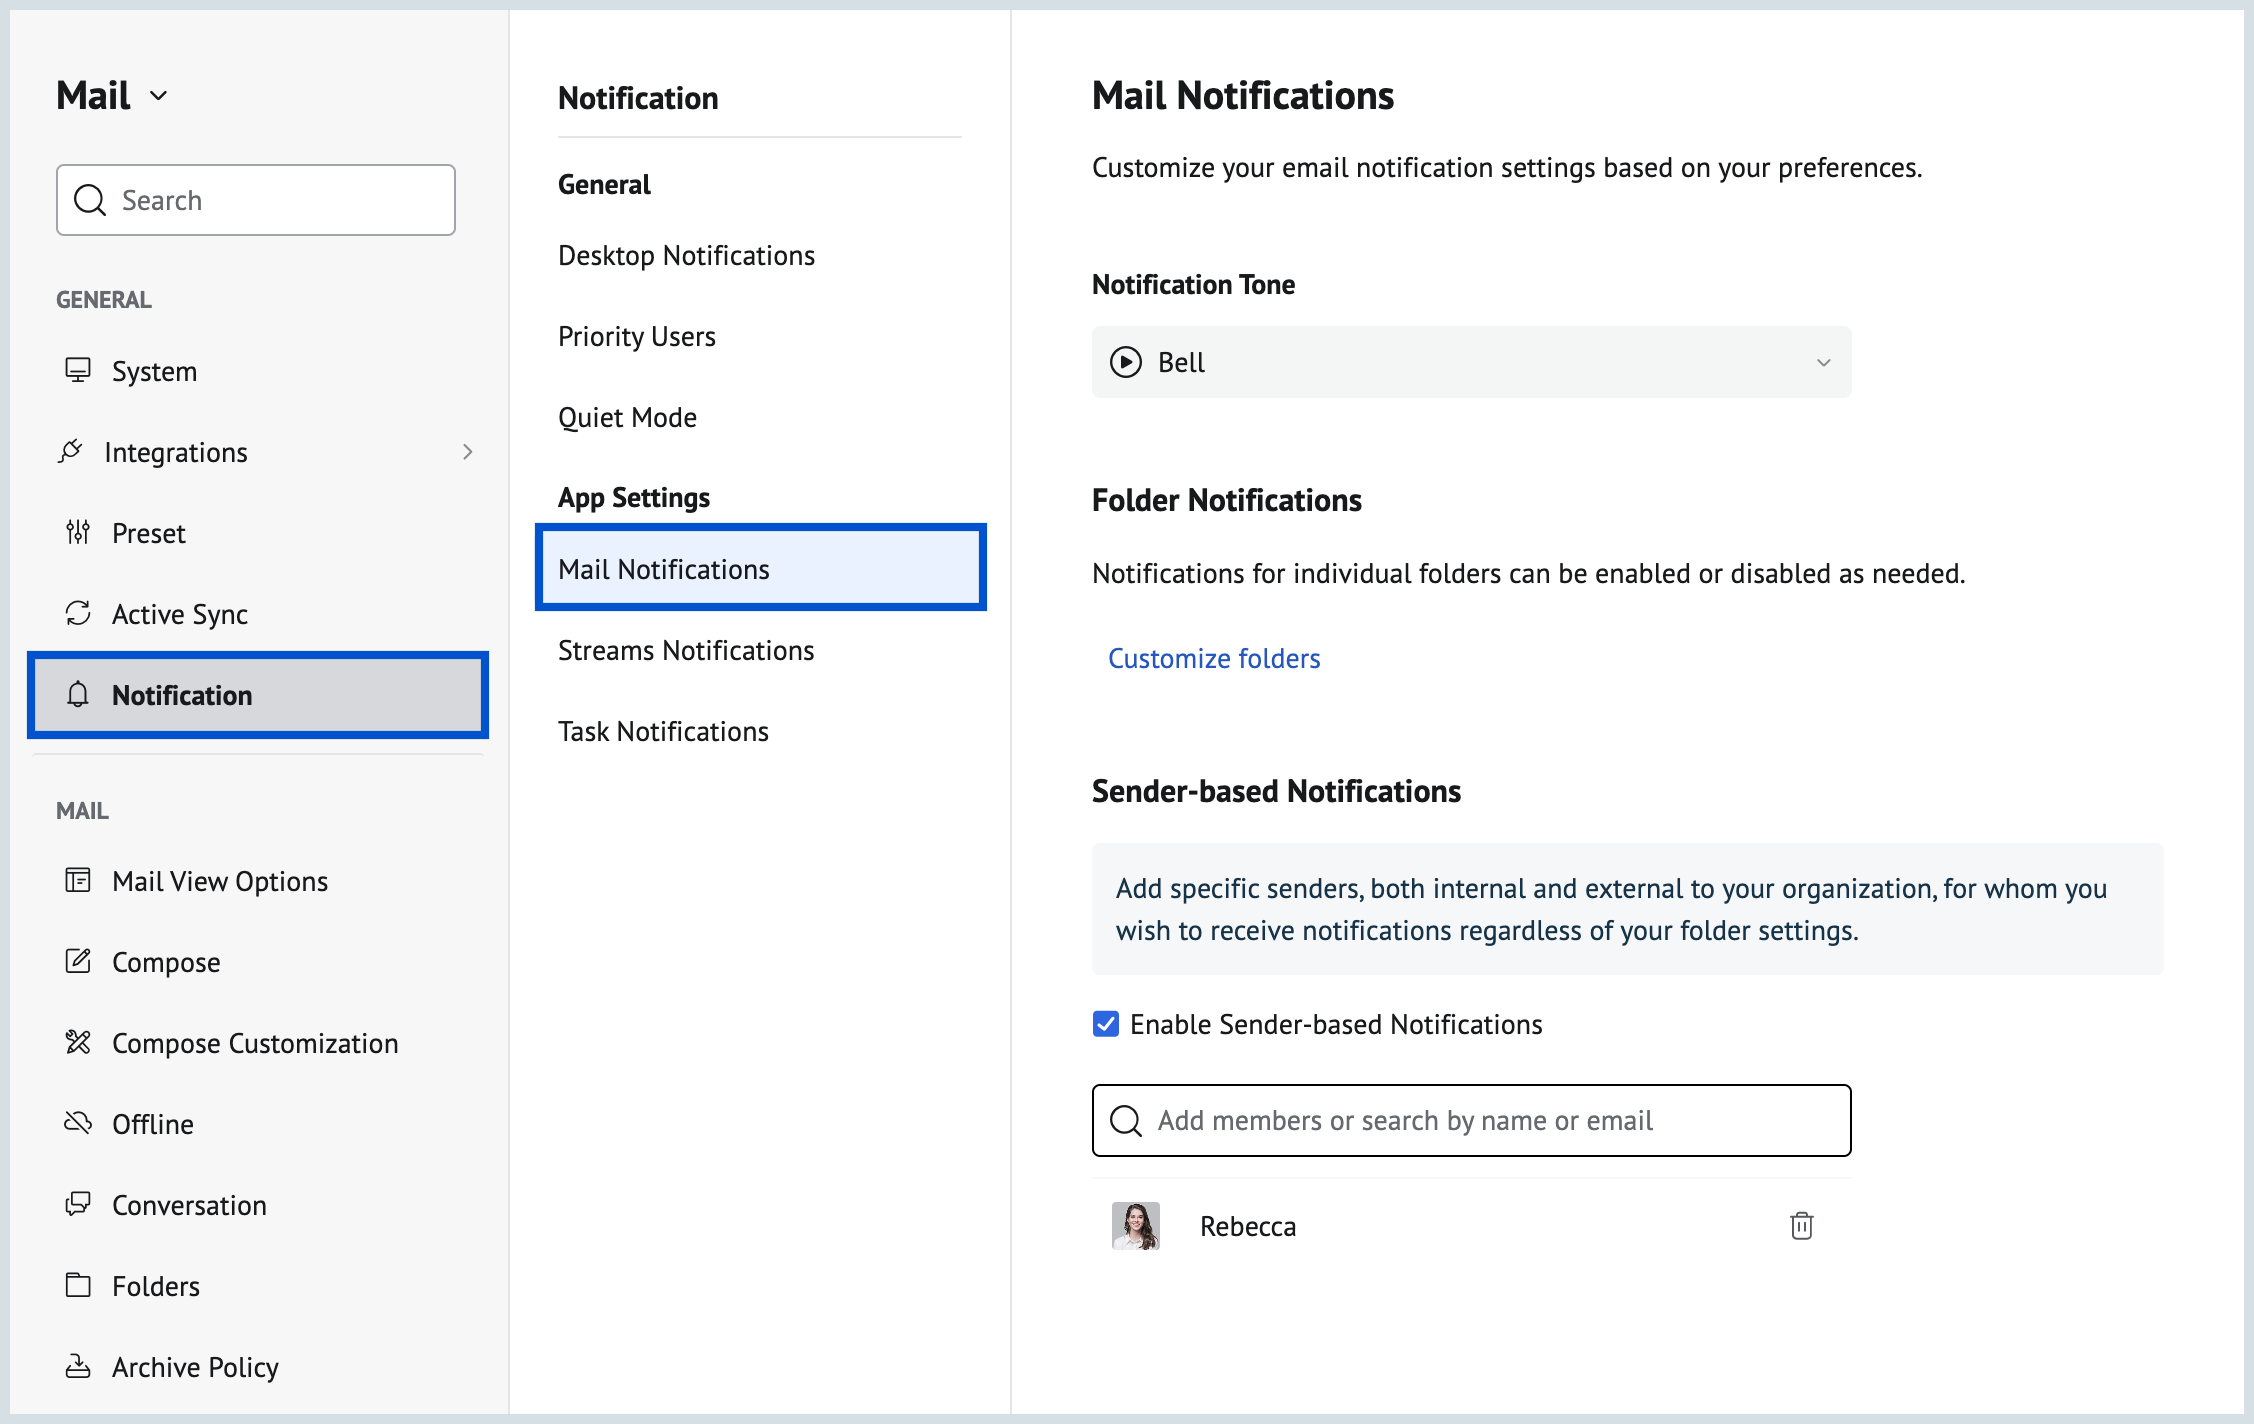Viewport: 2254px width, 1424px height.
Task: Select the Notification bell icon in sidebar
Action: tap(78, 695)
